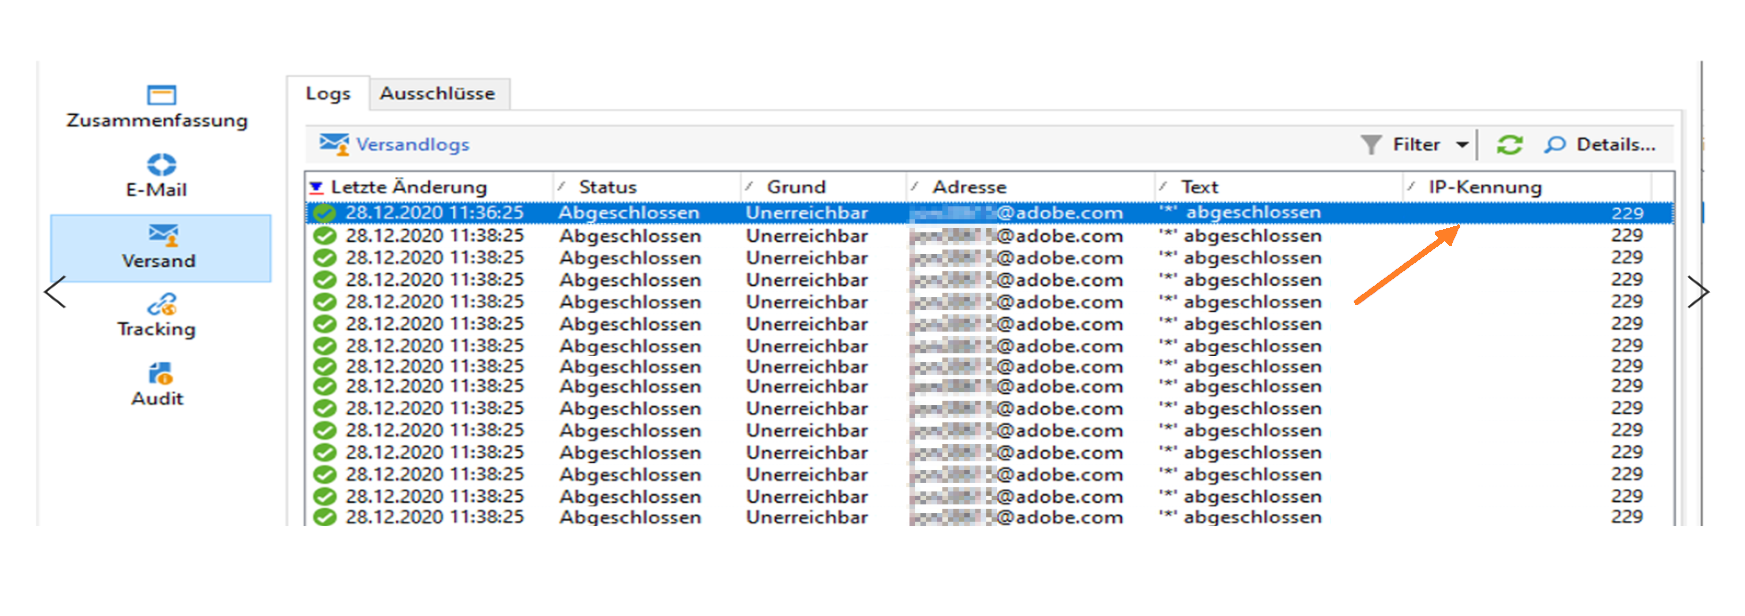Open the E-Mail section icon
The height and width of the screenshot is (616, 1745).
point(161,164)
